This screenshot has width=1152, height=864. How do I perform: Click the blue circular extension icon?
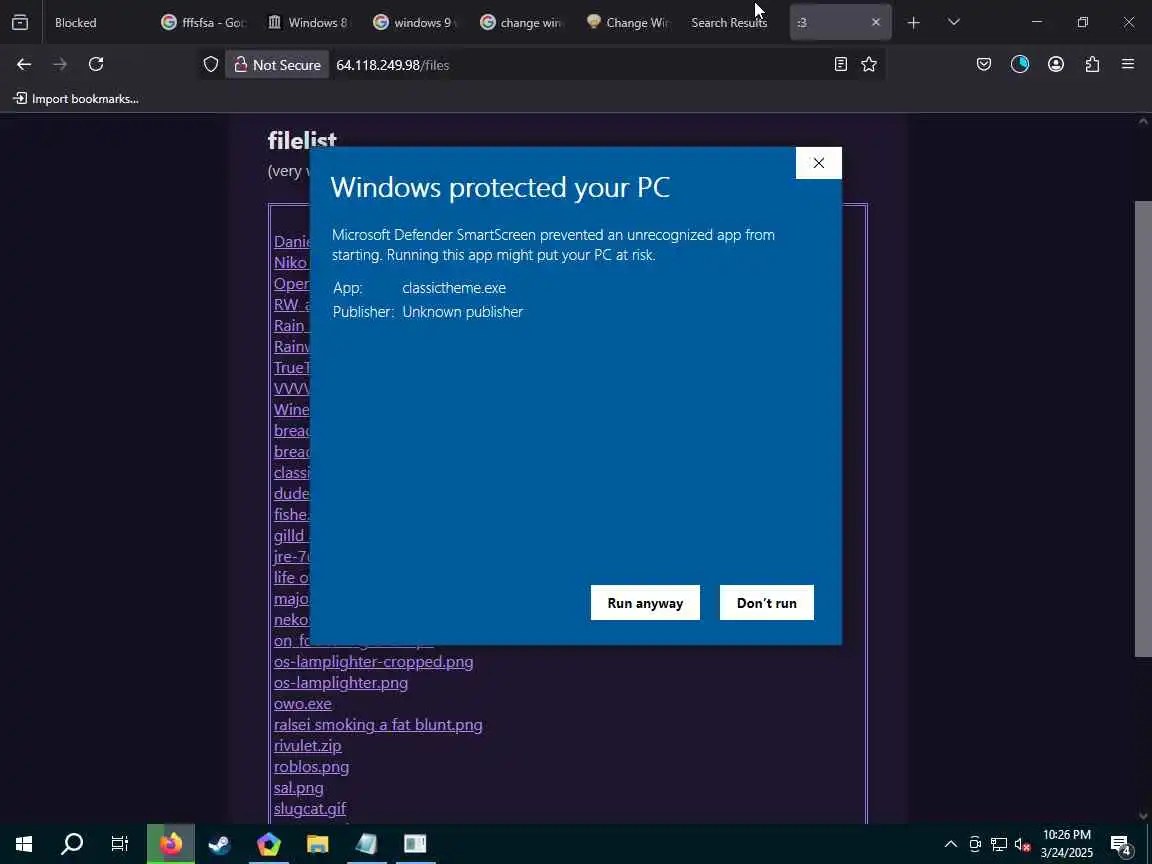1020,65
